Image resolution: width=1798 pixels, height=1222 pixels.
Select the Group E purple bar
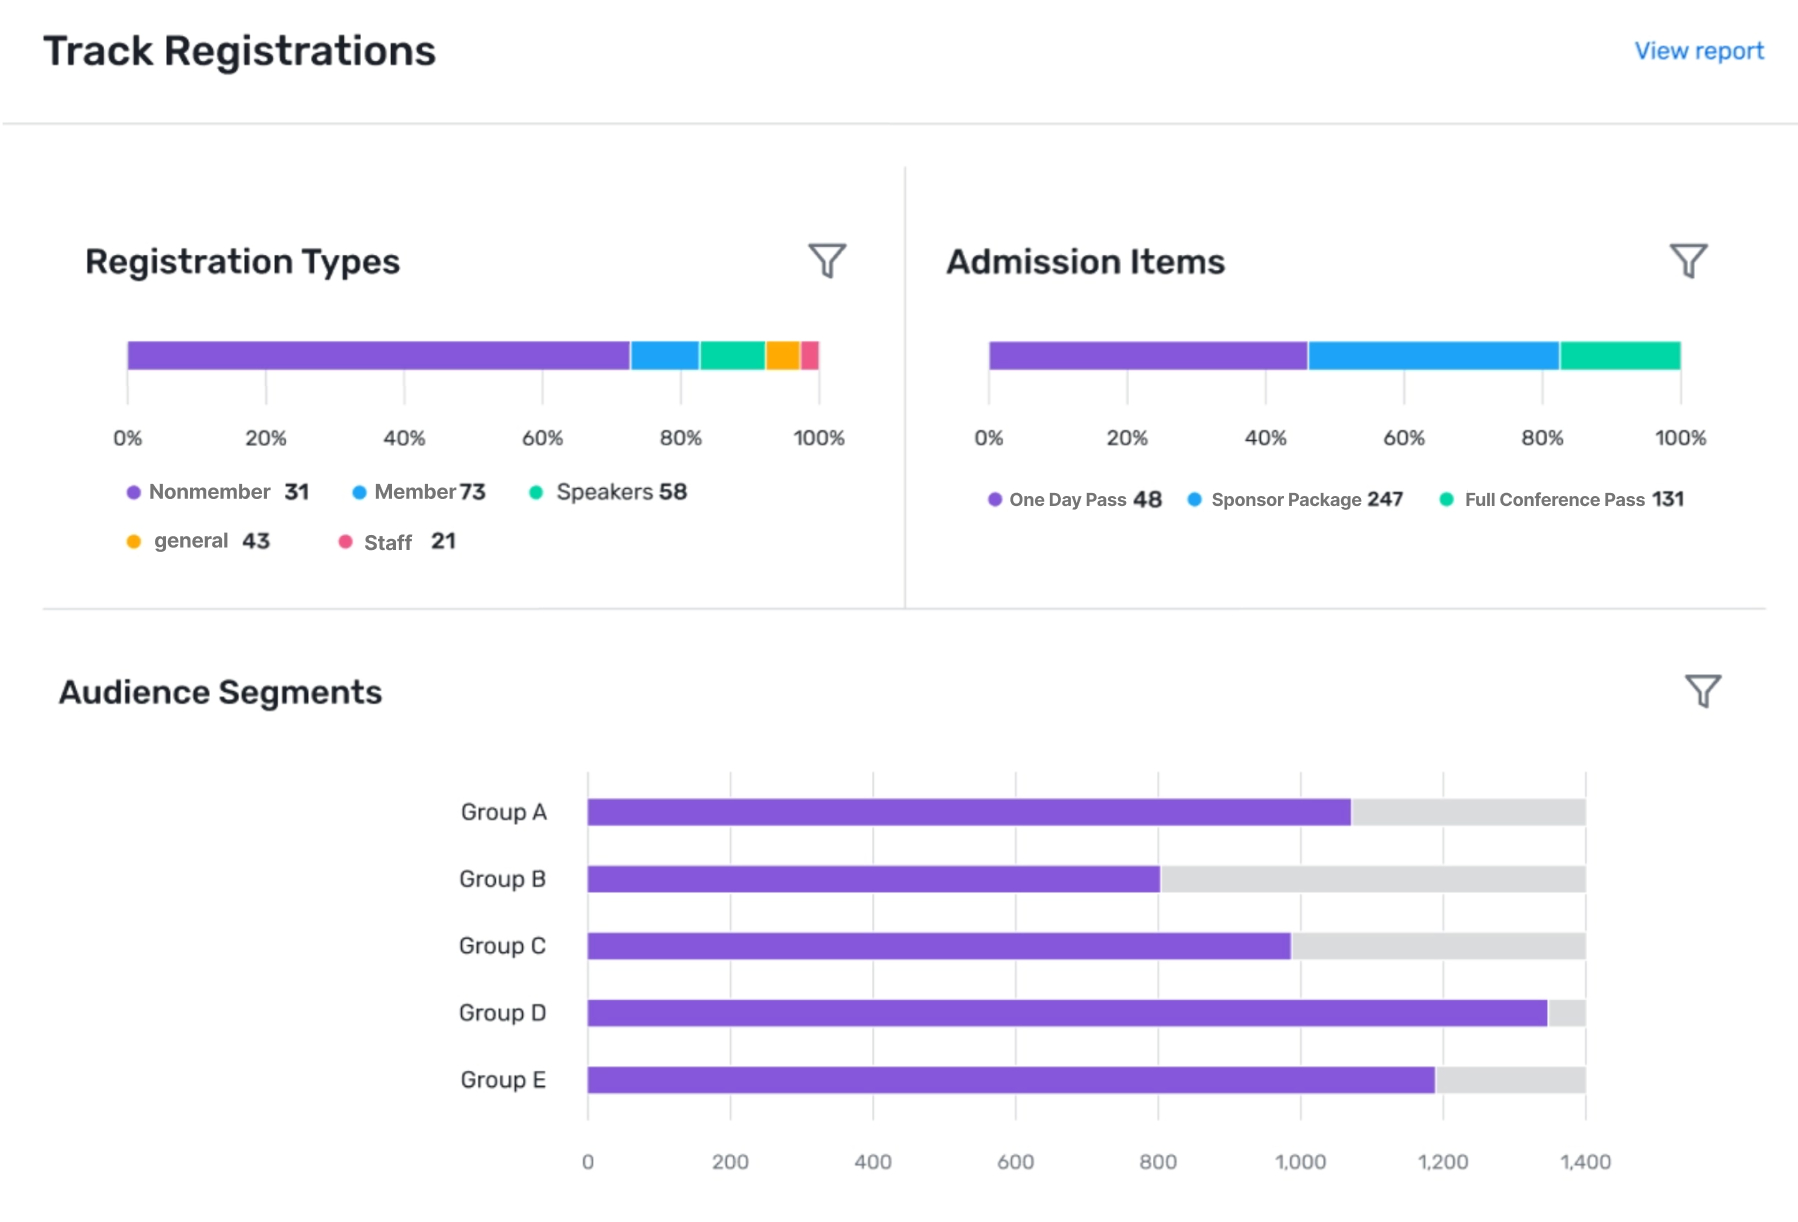tap(1010, 1080)
